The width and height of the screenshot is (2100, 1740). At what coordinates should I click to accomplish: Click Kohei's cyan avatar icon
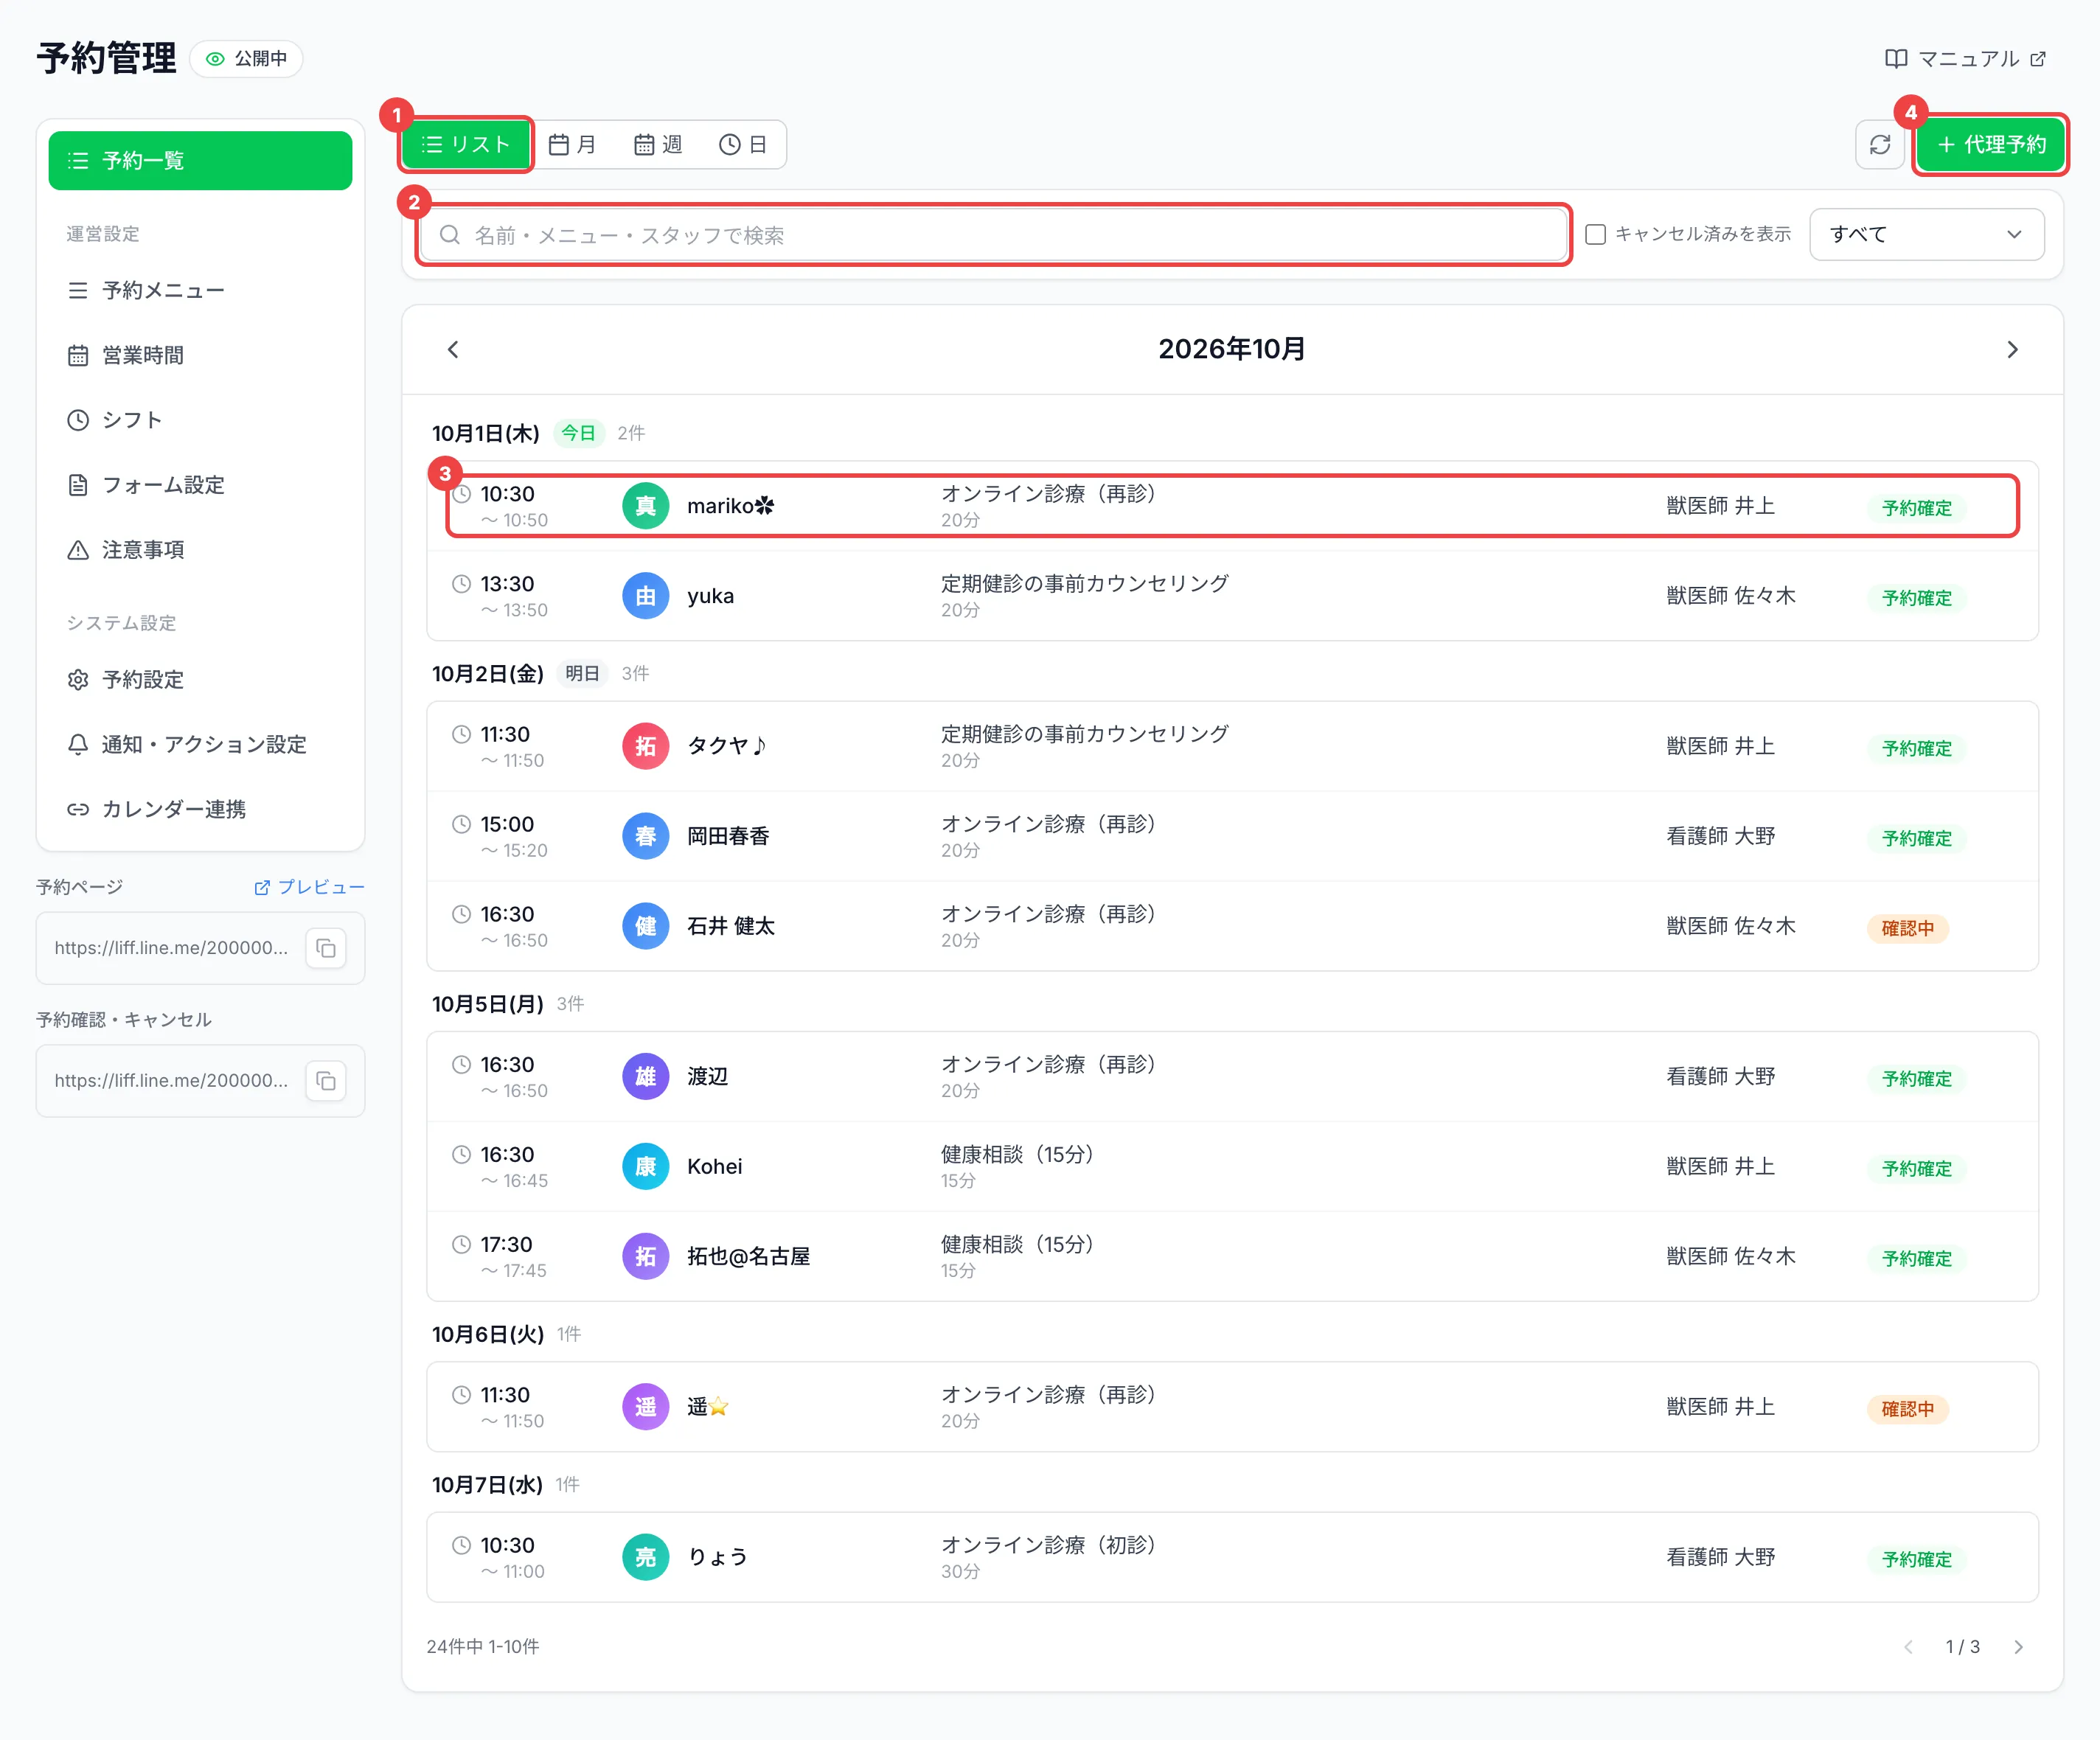tap(646, 1166)
